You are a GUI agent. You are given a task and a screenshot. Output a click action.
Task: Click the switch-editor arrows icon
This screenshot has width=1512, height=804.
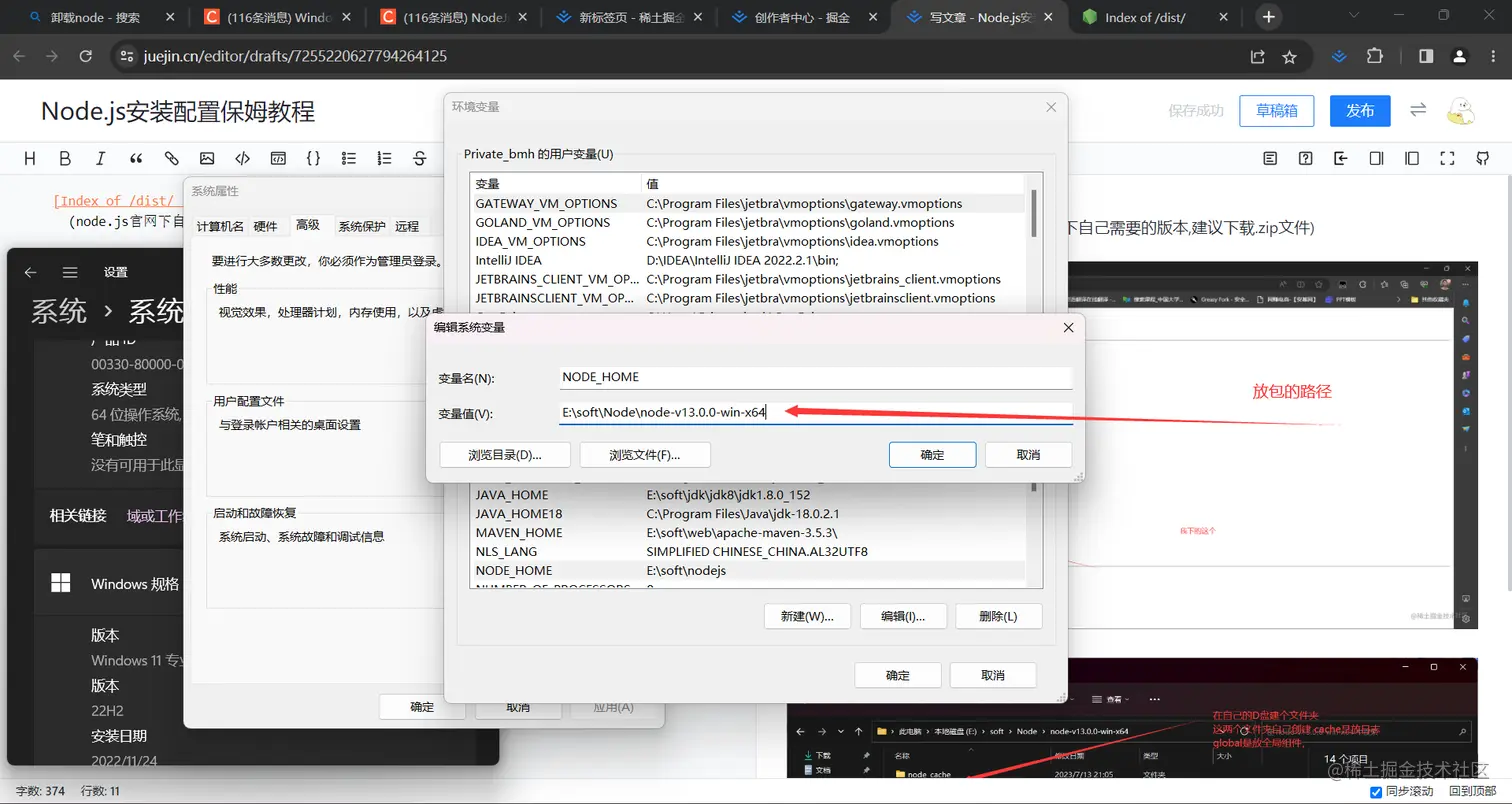coord(1418,110)
